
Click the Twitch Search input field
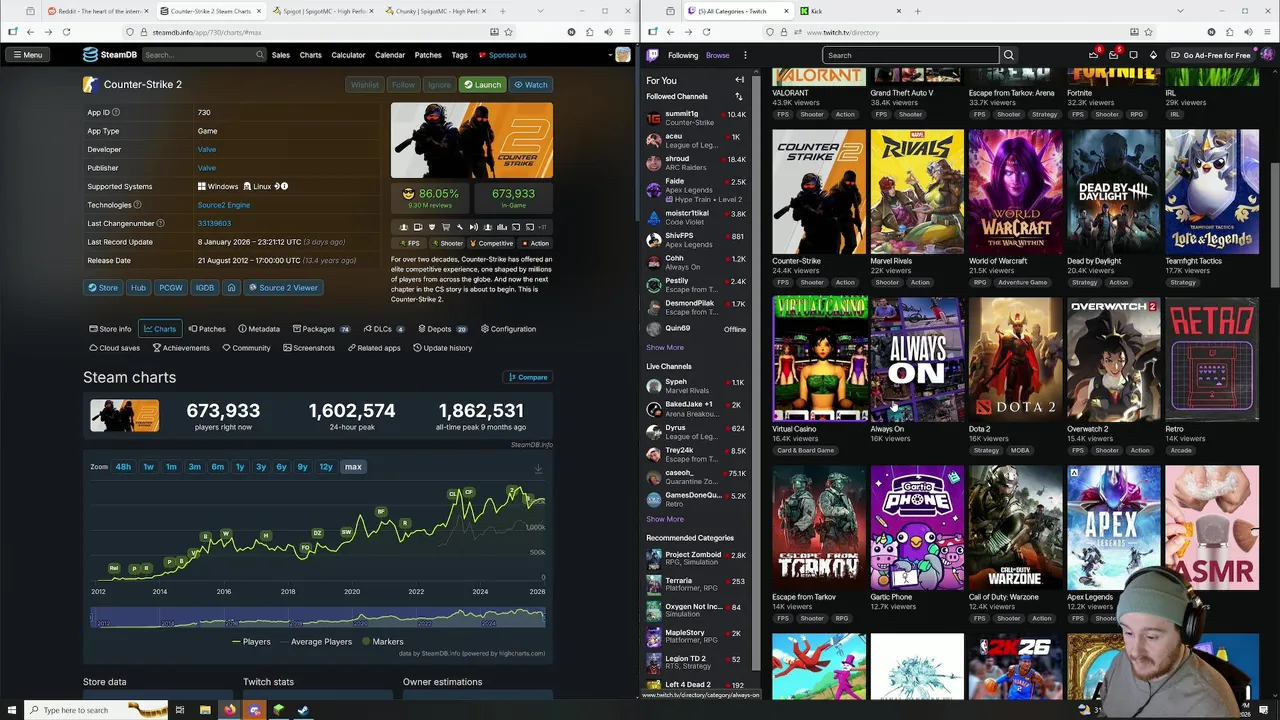point(910,55)
